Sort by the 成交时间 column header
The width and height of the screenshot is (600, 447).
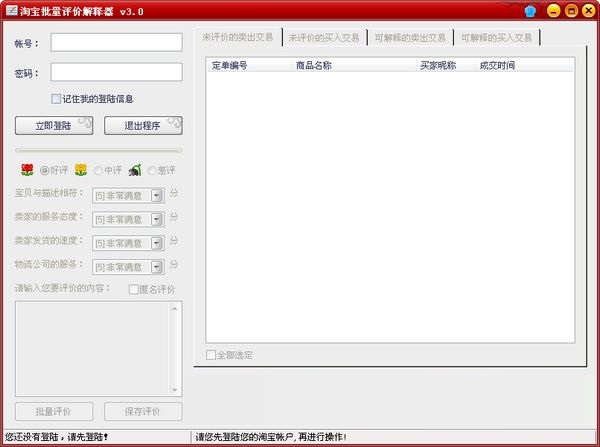coord(525,65)
